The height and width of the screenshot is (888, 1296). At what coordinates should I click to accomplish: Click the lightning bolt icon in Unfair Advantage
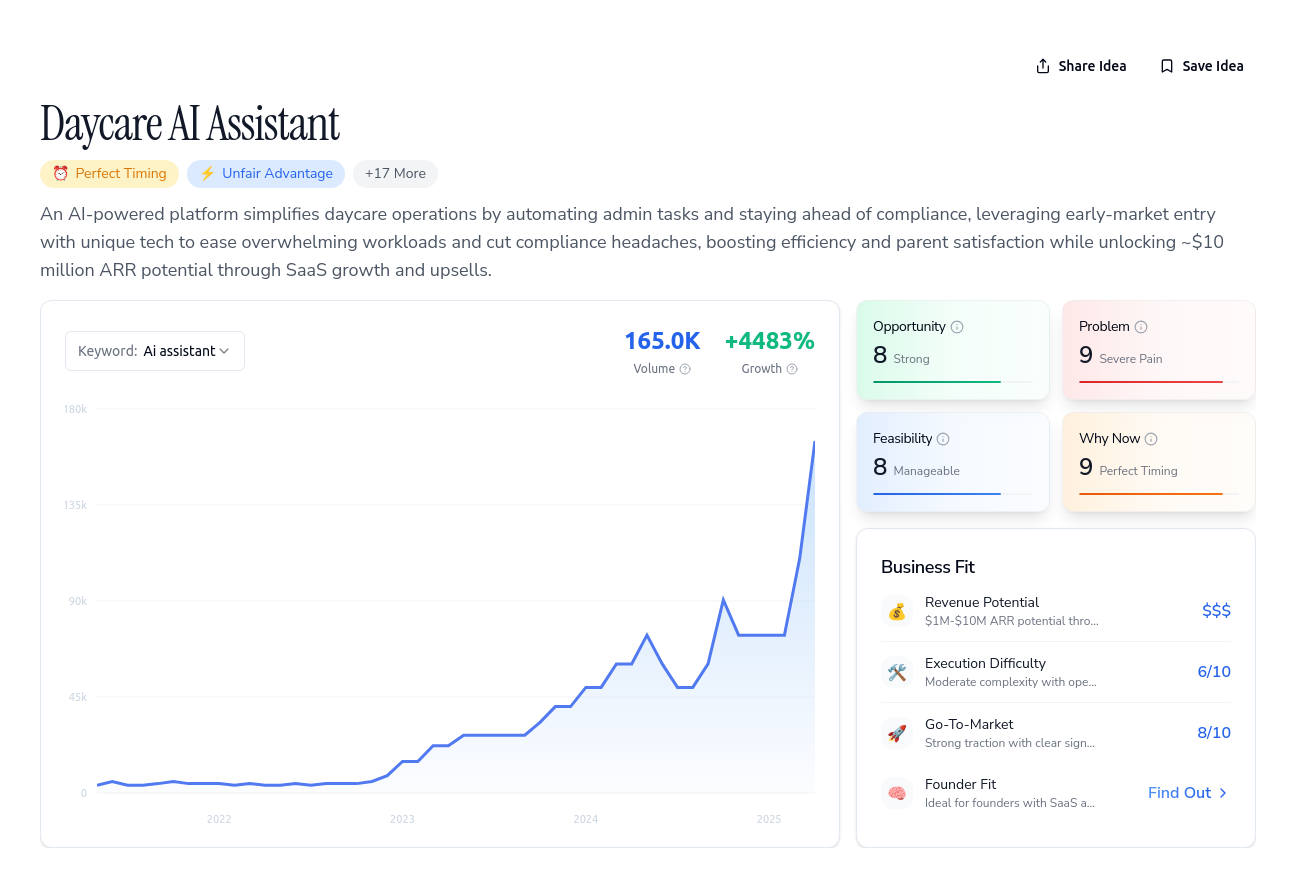(207, 173)
